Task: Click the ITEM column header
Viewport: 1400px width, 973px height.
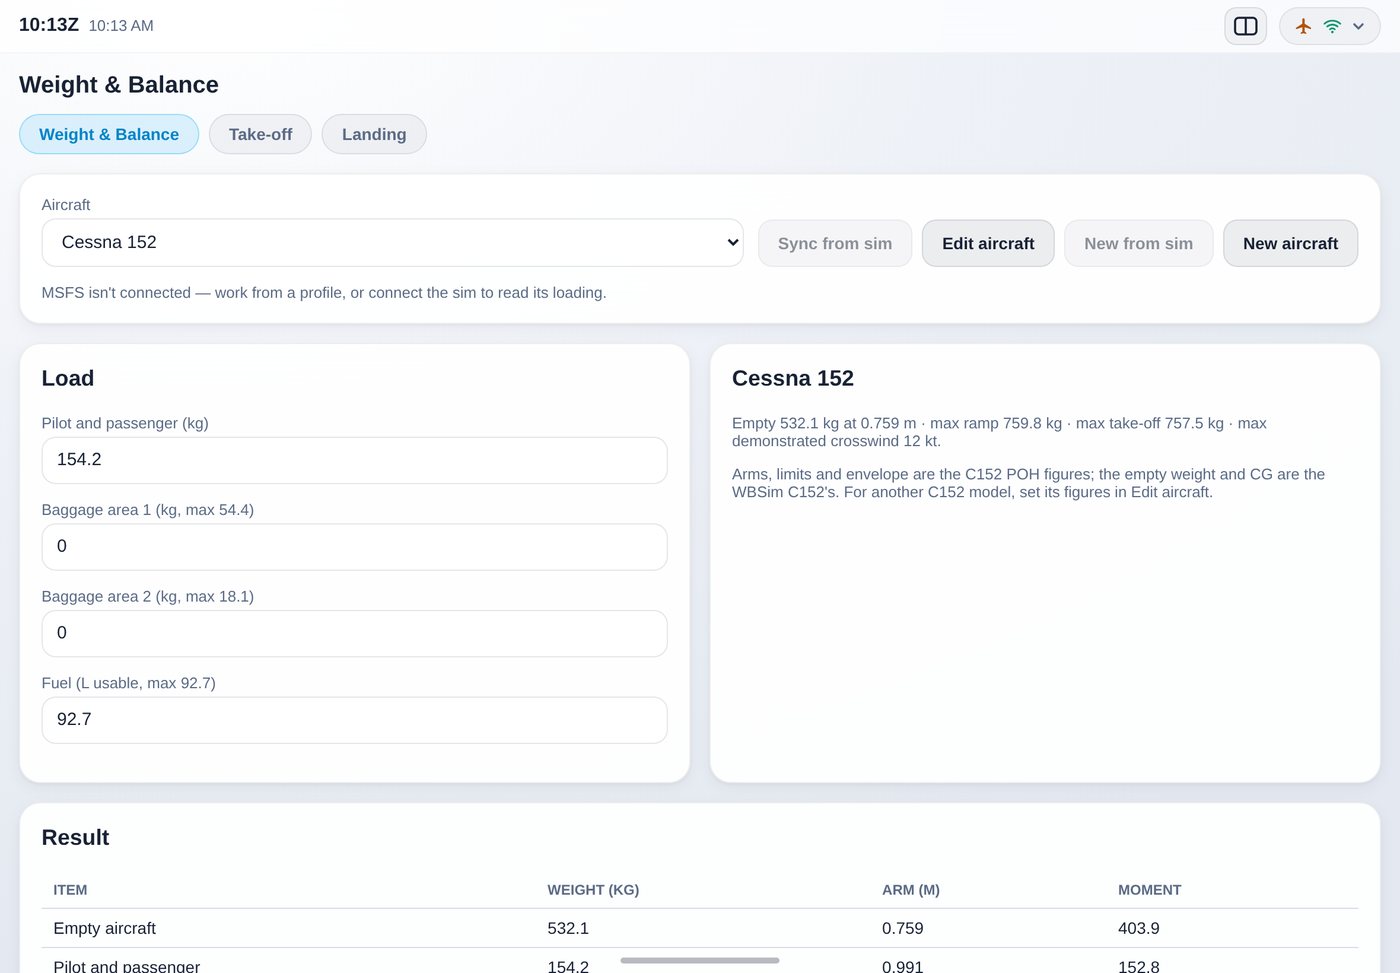Action: 70,890
